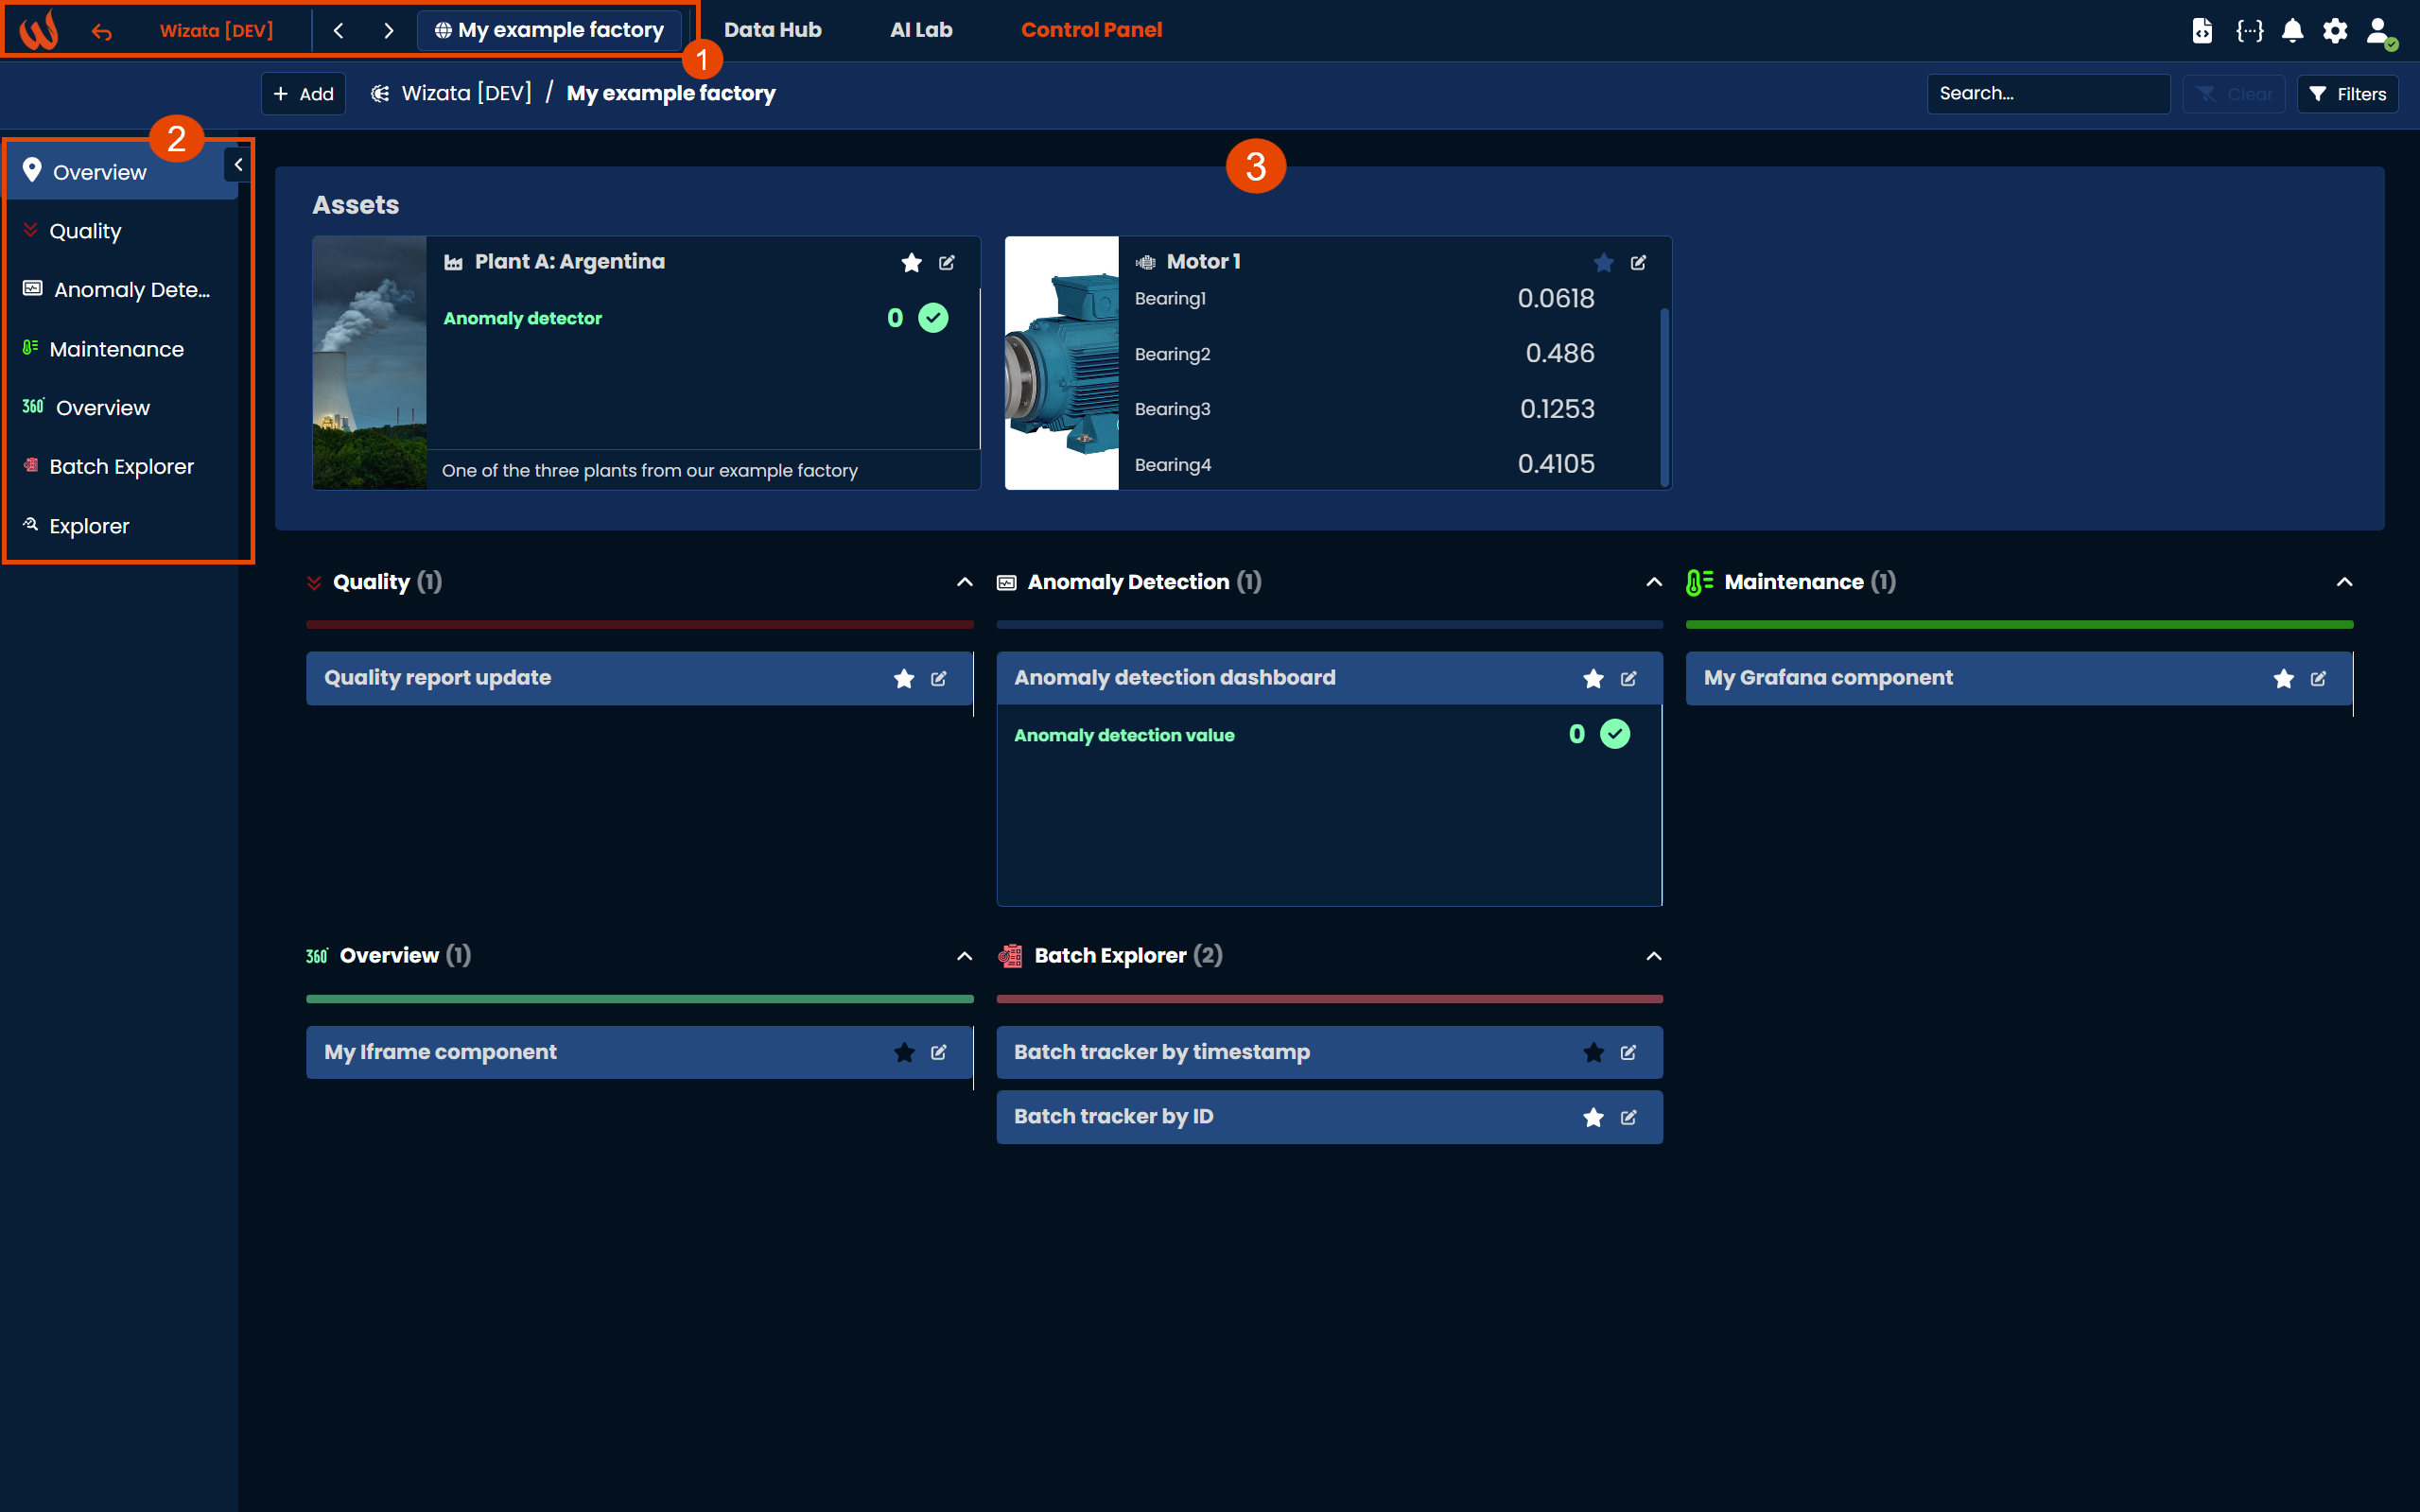Collapse the Quality section
The width and height of the screenshot is (2420, 1512).
(x=964, y=582)
